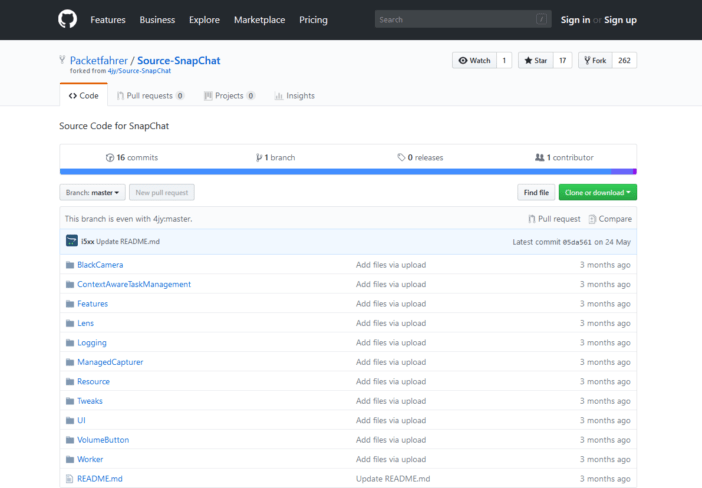
Task: View the 1 branch list
Action: click(x=275, y=158)
